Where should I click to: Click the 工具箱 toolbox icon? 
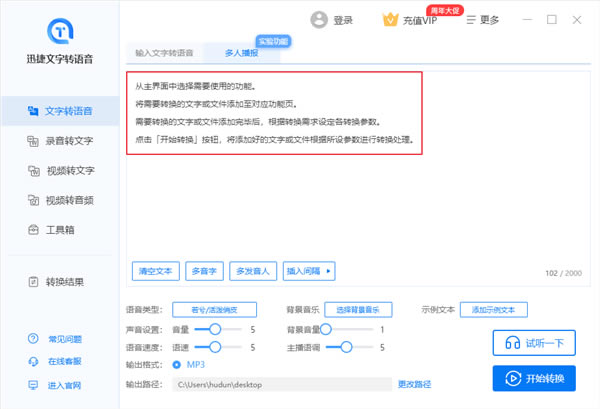pyautogui.click(x=33, y=230)
